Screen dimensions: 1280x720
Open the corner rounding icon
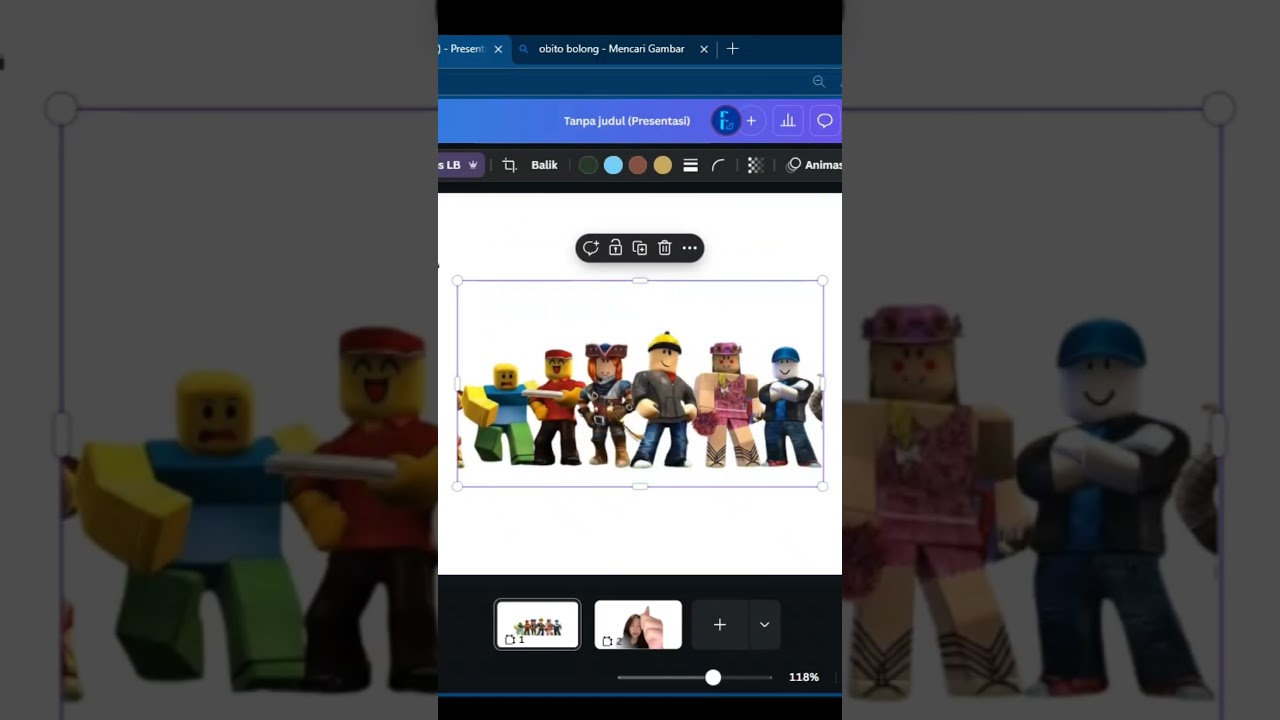click(718, 165)
